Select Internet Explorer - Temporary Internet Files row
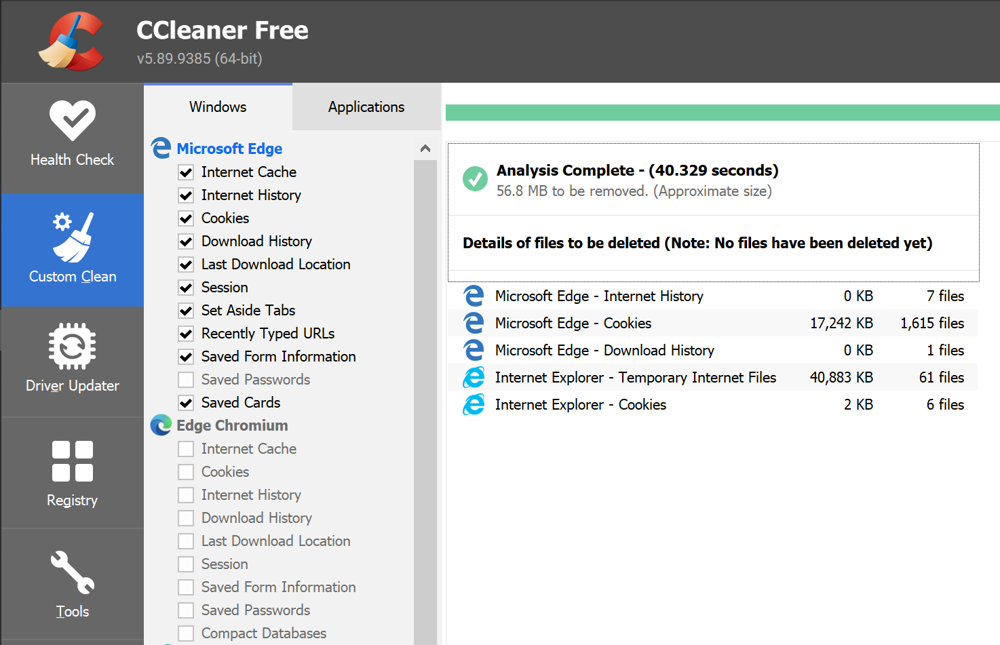Viewport: 1000px width, 645px height. [x=713, y=378]
